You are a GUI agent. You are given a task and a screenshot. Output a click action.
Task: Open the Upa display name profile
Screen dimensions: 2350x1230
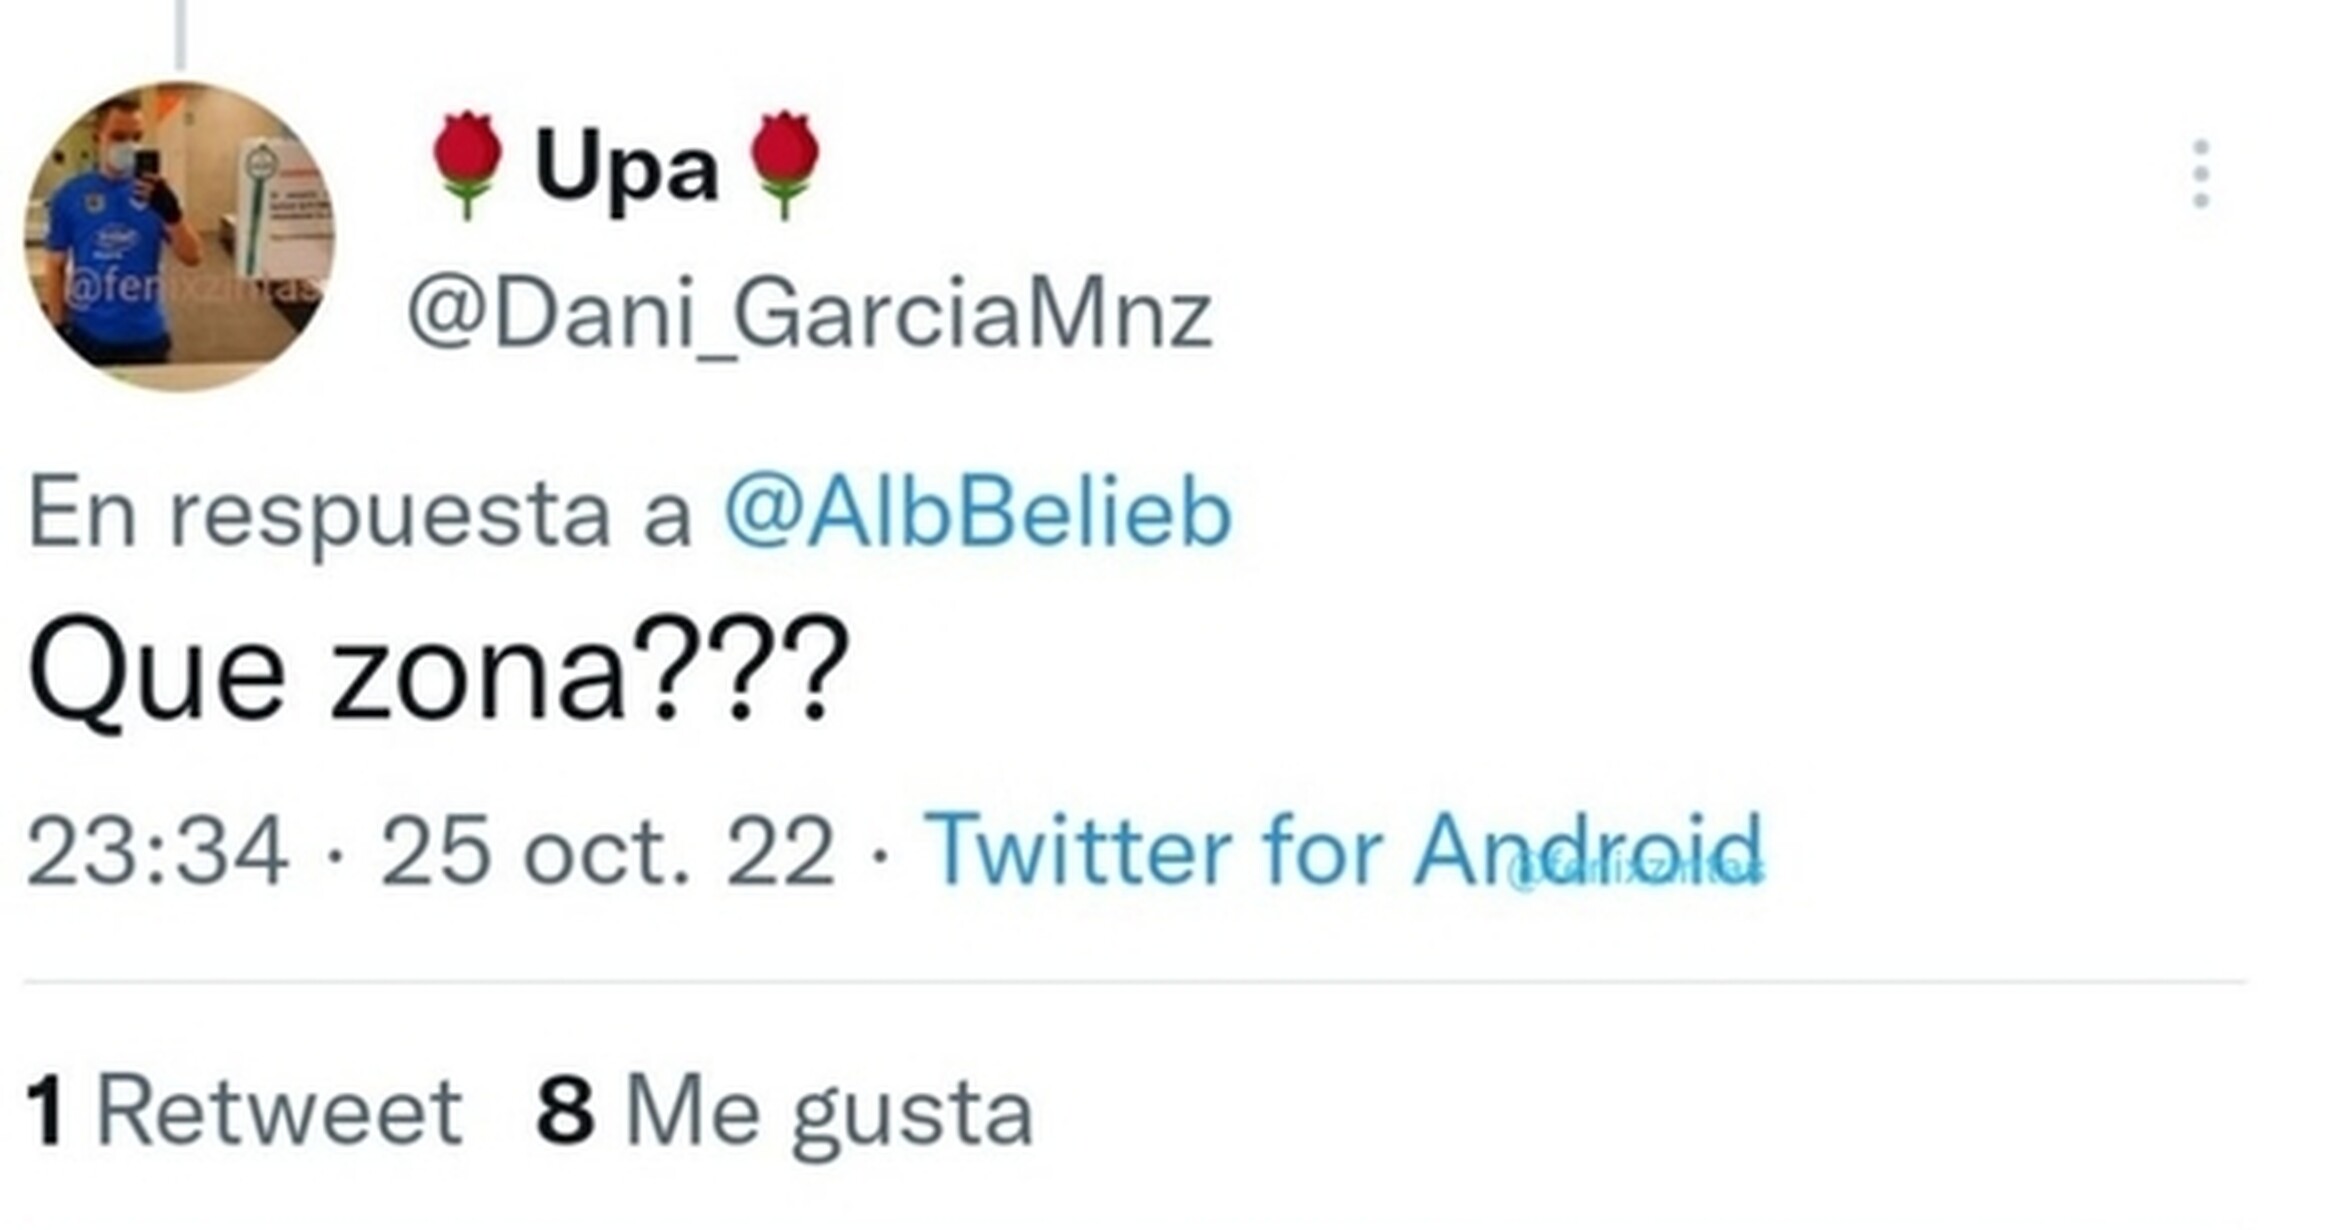pos(626,166)
